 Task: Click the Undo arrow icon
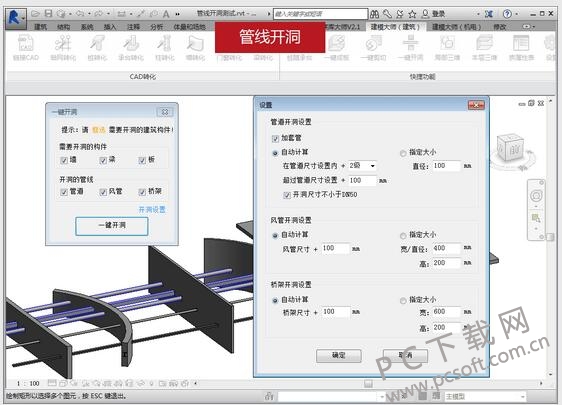(80, 14)
